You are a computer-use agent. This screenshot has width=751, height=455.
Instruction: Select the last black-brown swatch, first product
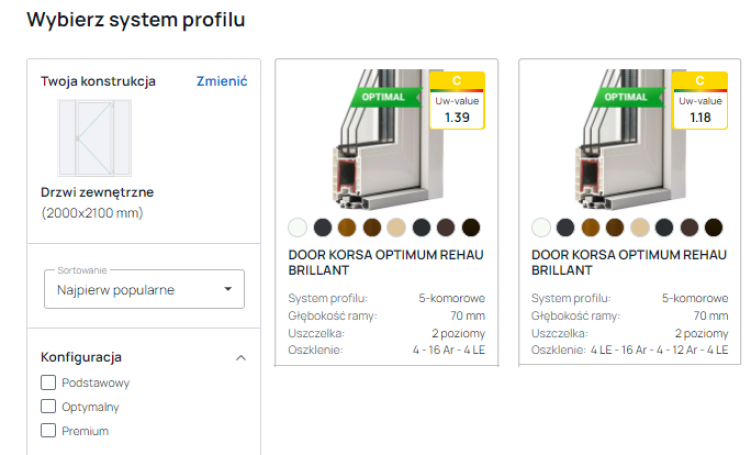coord(471,227)
